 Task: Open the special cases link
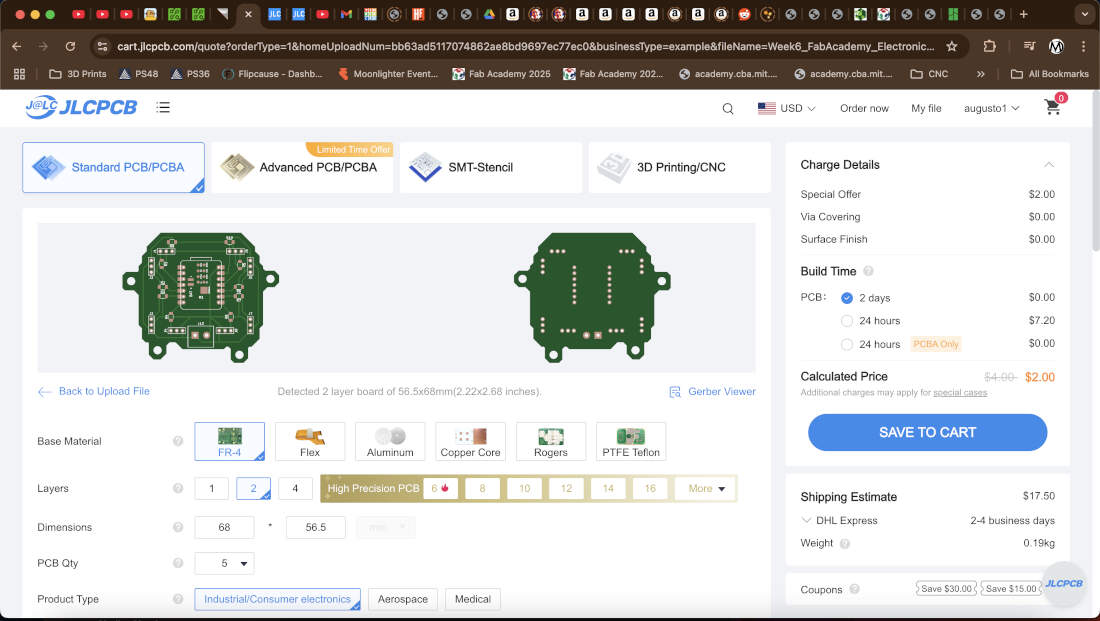960,393
